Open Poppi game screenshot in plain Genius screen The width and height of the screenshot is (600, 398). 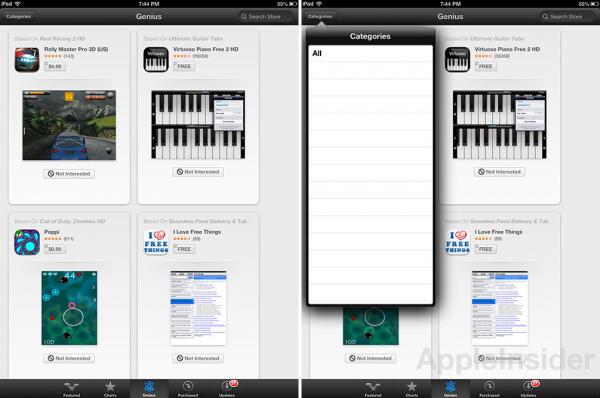pyautogui.click(x=69, y=308)
